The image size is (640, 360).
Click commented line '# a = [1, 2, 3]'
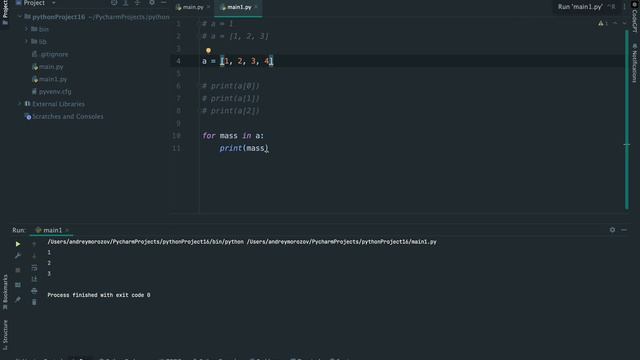tap(235, 36)
